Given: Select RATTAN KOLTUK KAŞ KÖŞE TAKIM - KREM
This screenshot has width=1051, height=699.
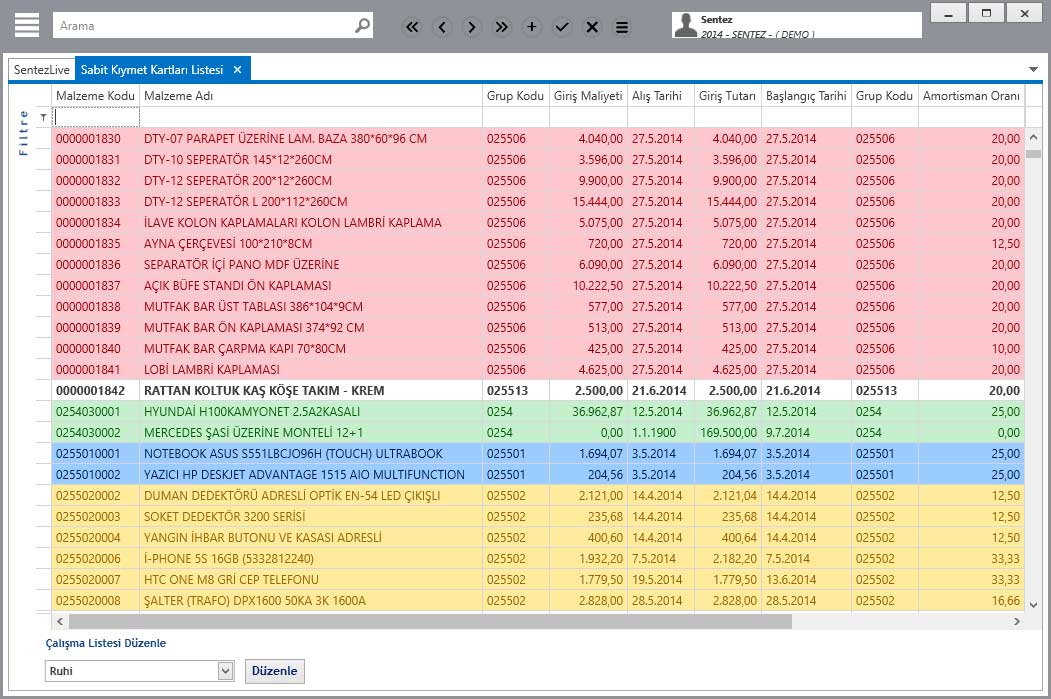Looking at the screenshot, I should (538, 391).
